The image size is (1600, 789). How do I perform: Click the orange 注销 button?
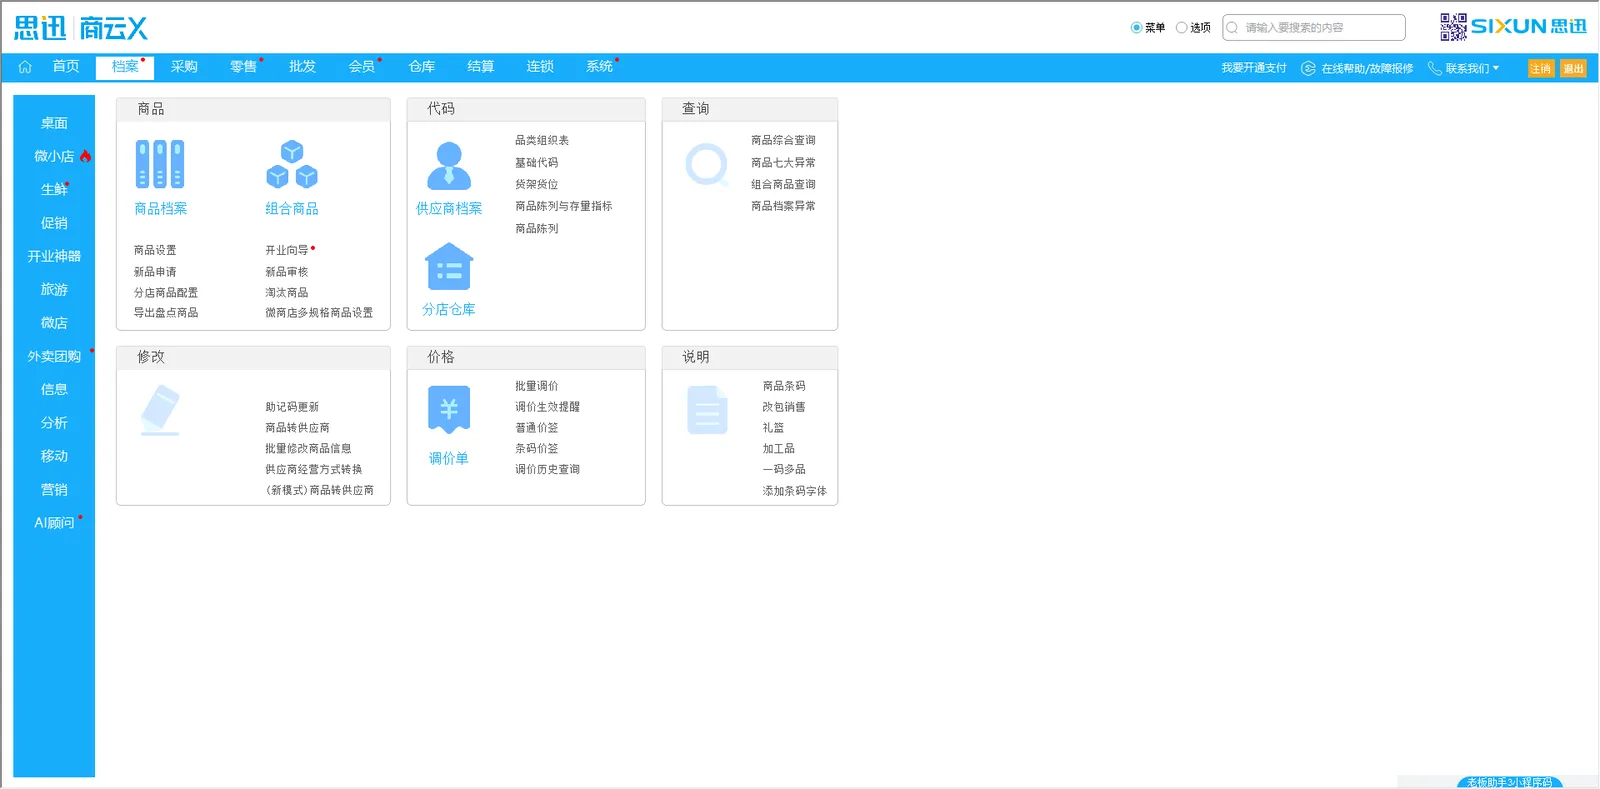pos(1541,68)
